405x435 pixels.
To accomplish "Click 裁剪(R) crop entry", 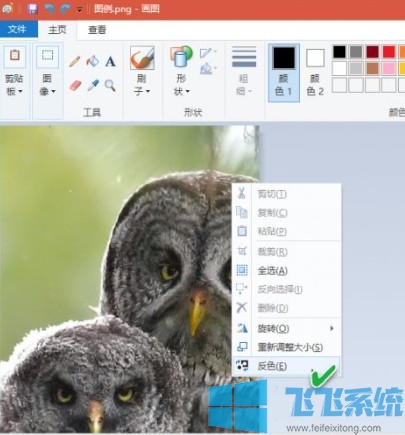I will 287,252.
